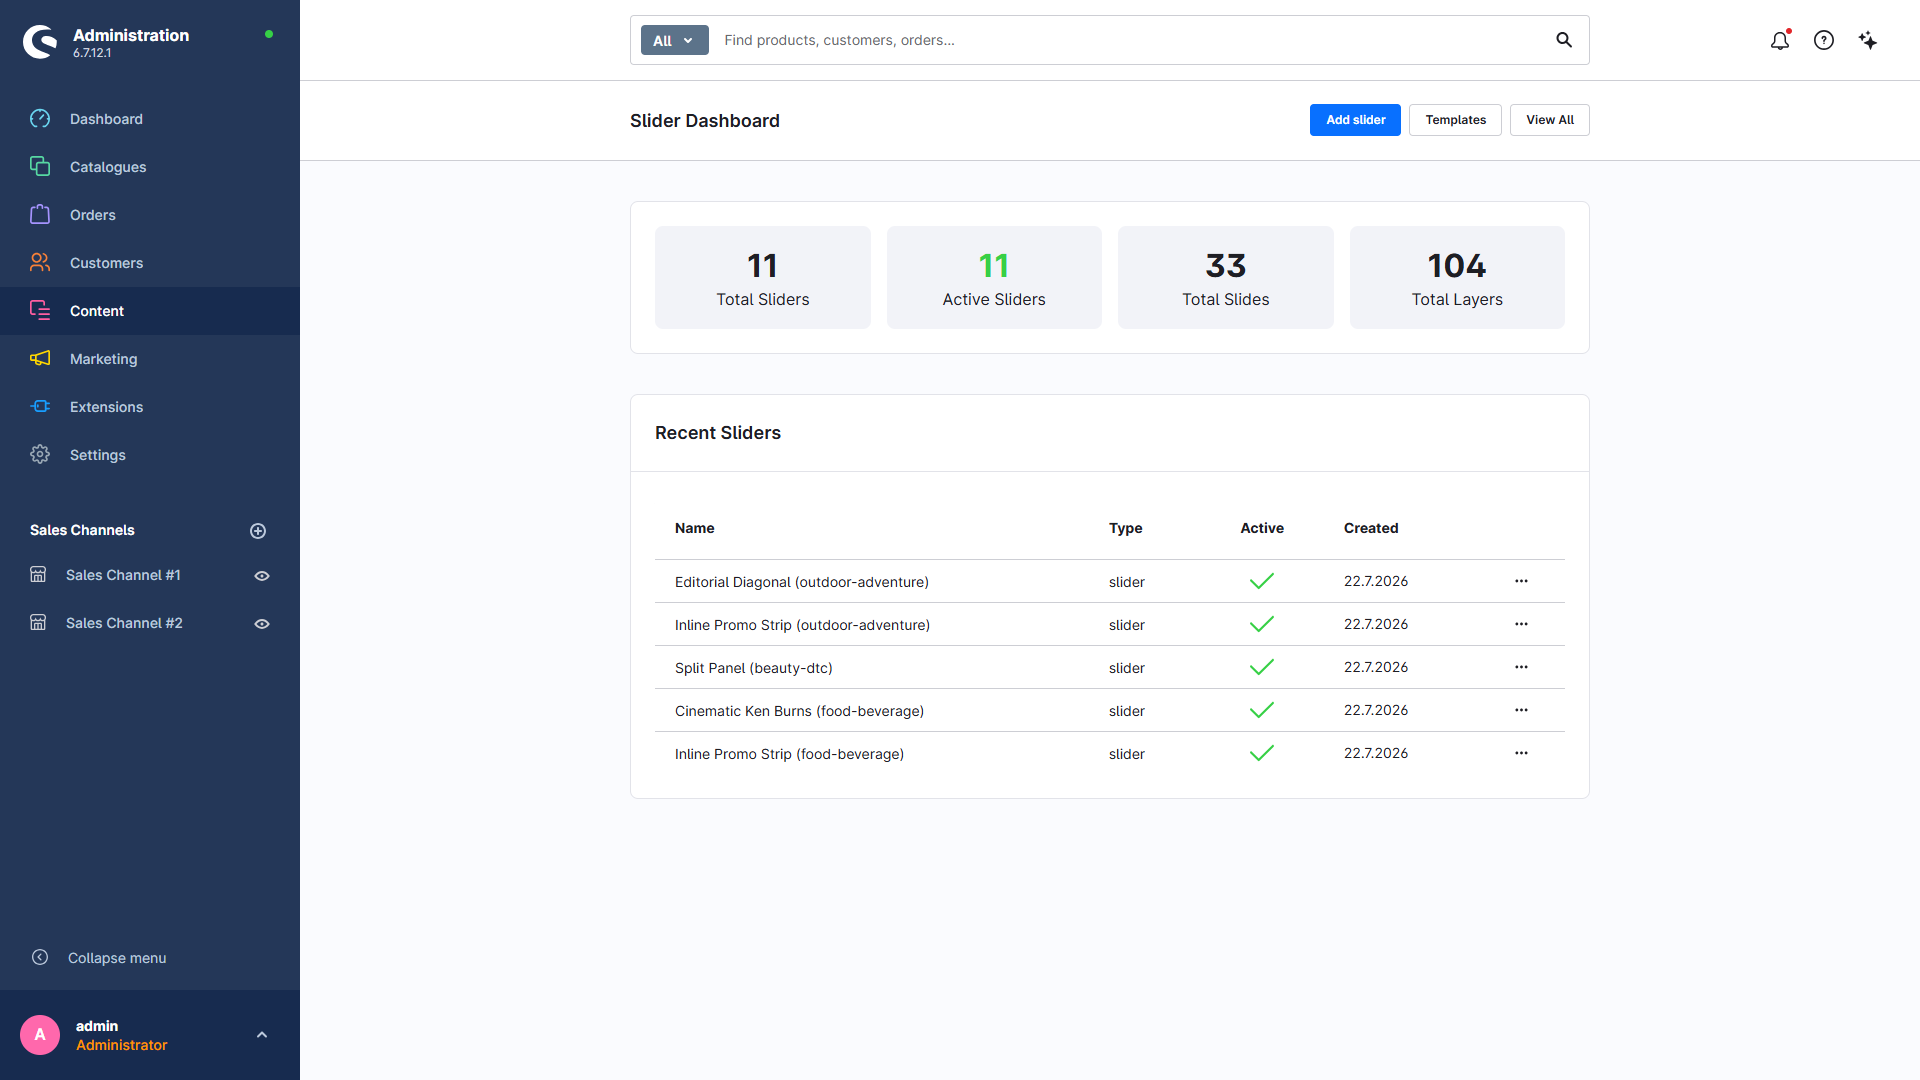
Task: Open the help question mark icon
Action: [1824, 40]
